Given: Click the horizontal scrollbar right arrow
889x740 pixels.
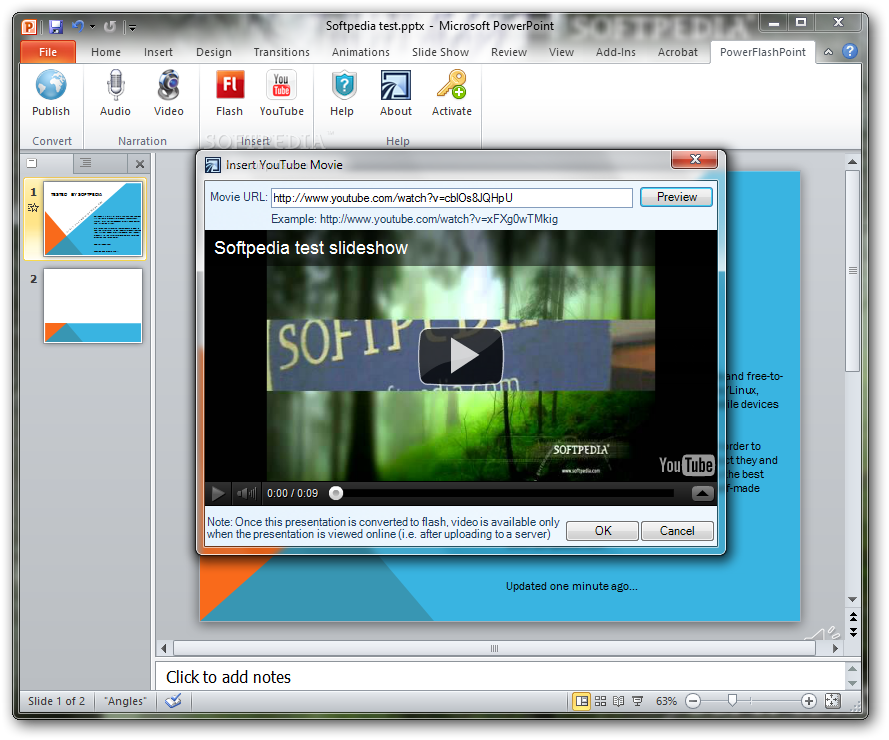Looking at the screenshot, I should (x=835, y=648).
